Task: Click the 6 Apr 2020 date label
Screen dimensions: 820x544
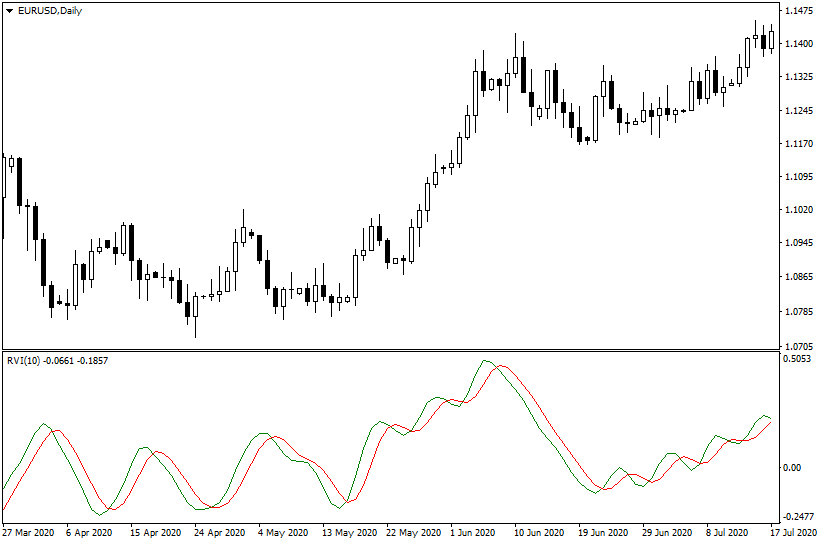Action: 89,533
